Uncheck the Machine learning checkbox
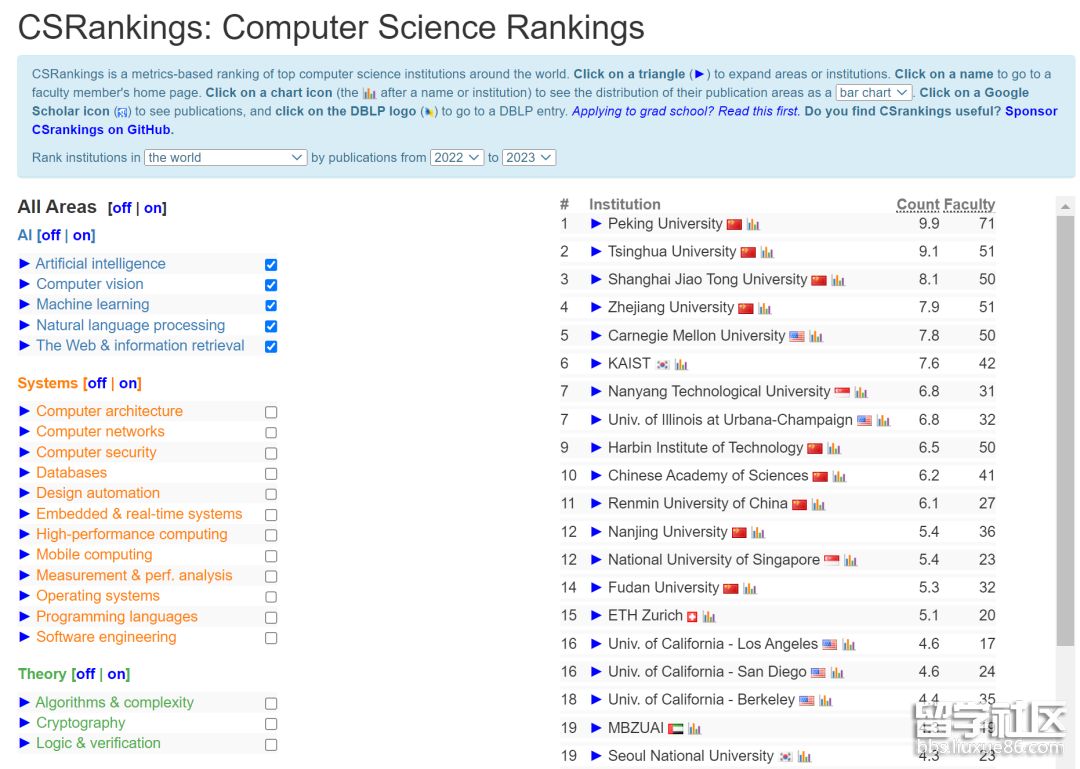 [x=271, y=305]
